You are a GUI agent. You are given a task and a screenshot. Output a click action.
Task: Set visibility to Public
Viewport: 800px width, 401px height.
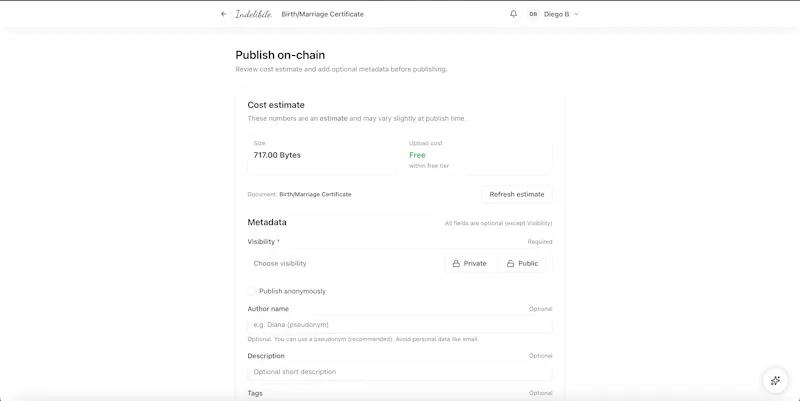click(x=522, y=264)
